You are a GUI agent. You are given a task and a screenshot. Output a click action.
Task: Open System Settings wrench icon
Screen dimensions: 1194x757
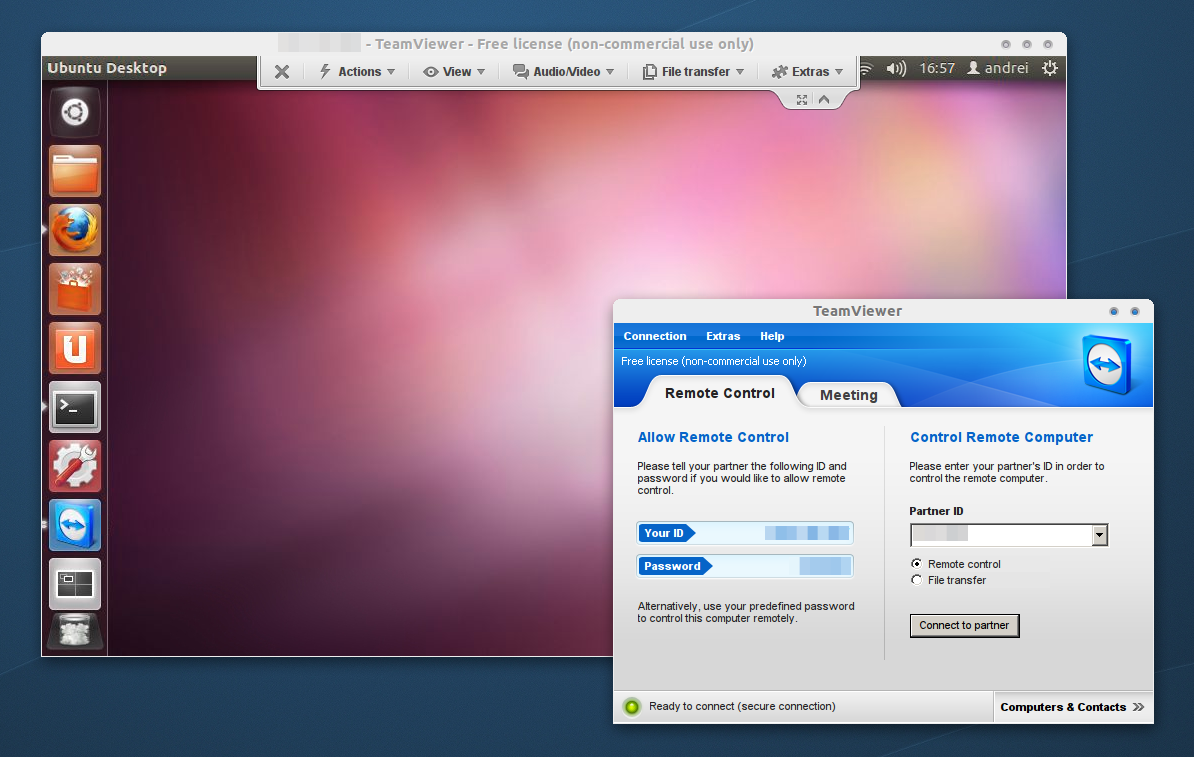pos(75,466)
